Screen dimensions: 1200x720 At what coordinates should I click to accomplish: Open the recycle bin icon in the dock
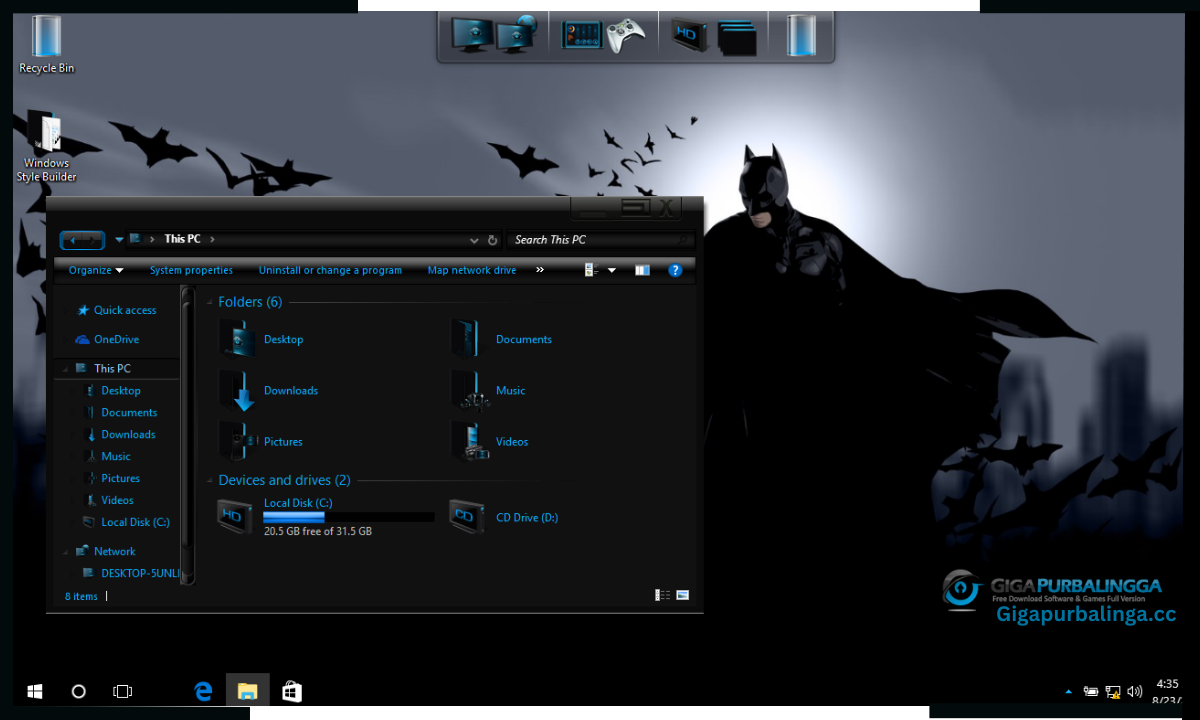(801, 35)
